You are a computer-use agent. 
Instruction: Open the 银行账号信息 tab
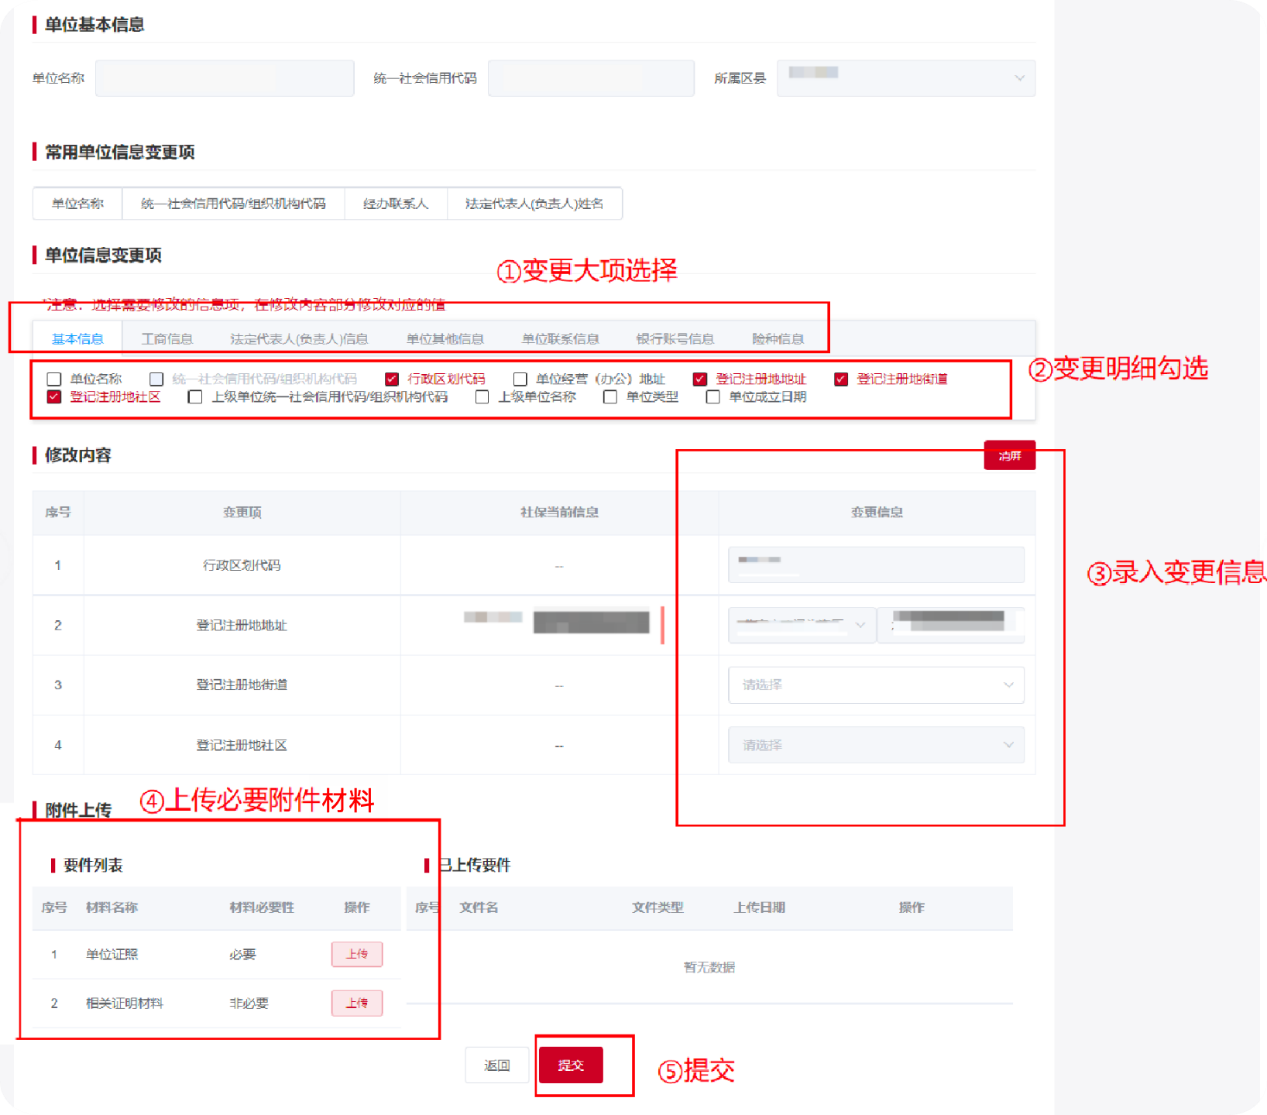coord(675,339)
